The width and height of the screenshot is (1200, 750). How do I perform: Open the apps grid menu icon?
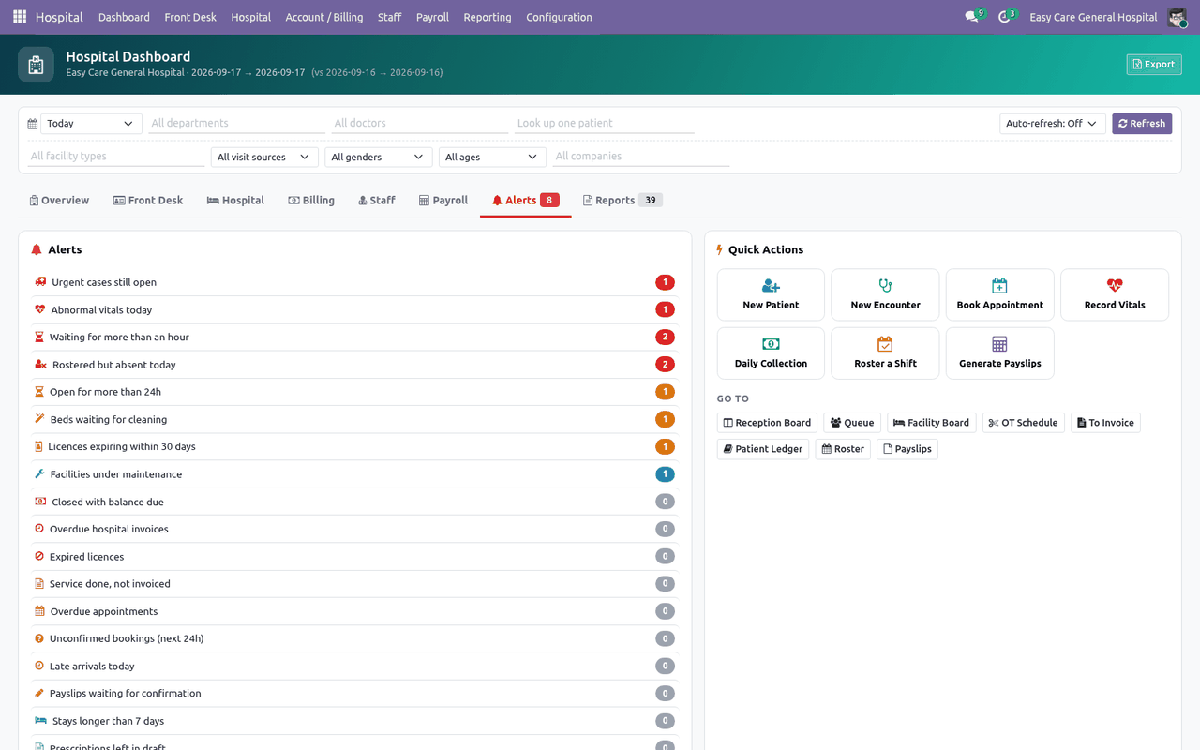19,17
